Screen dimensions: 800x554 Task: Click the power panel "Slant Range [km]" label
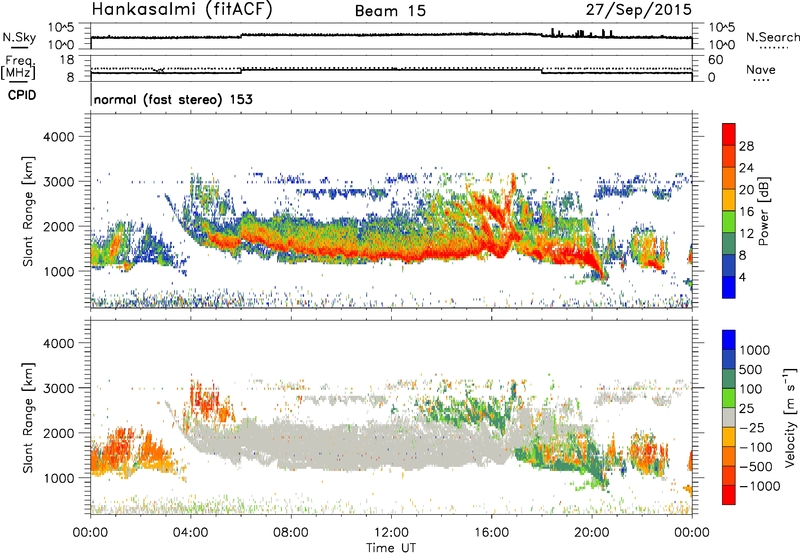pyautogui.click(x=28, y=211)
